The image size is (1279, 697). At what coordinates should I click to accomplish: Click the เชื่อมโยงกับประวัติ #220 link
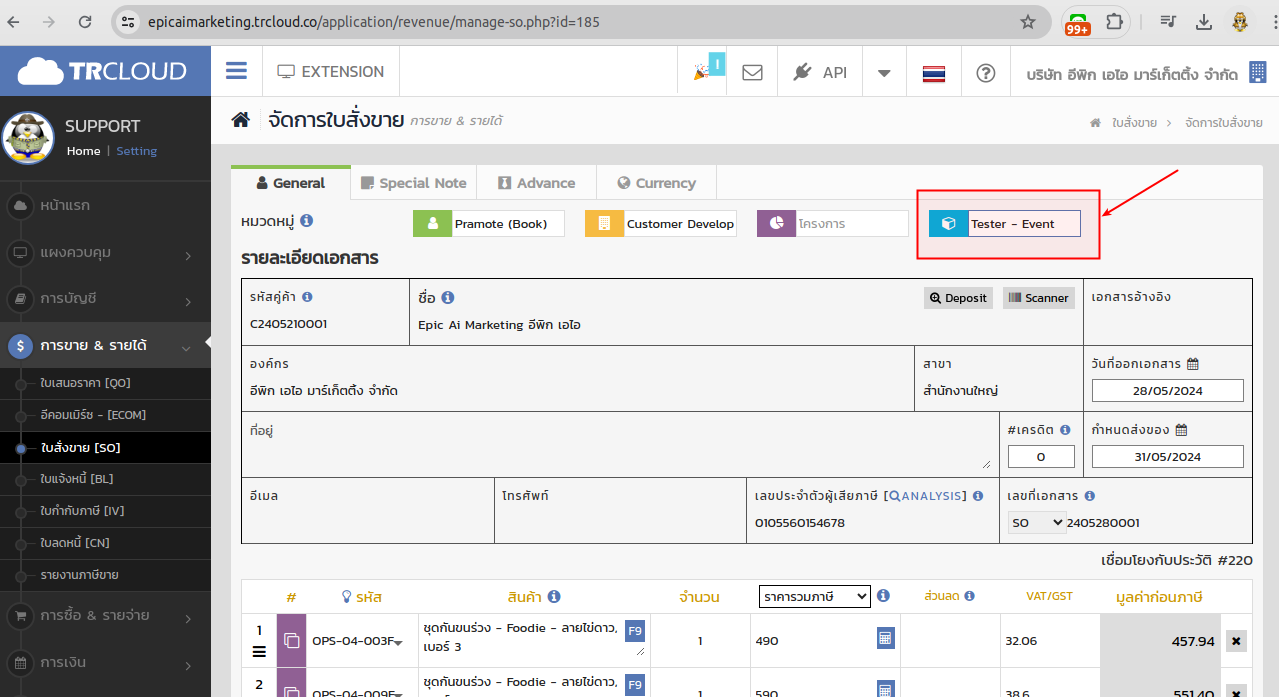coord(1176,560)
